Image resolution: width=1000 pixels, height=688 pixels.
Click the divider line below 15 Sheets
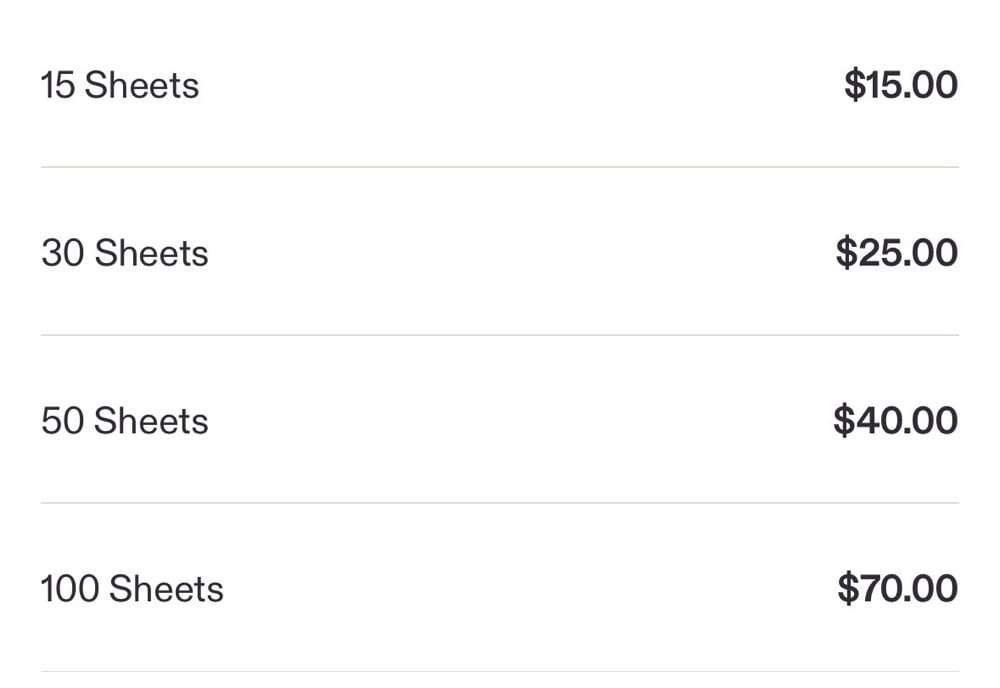point(500,167)
